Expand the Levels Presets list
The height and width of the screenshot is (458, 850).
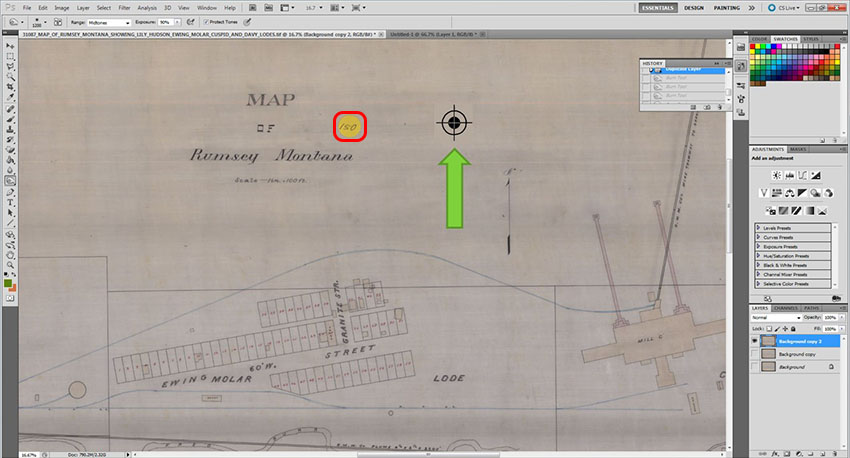click(x=758, y=227)
